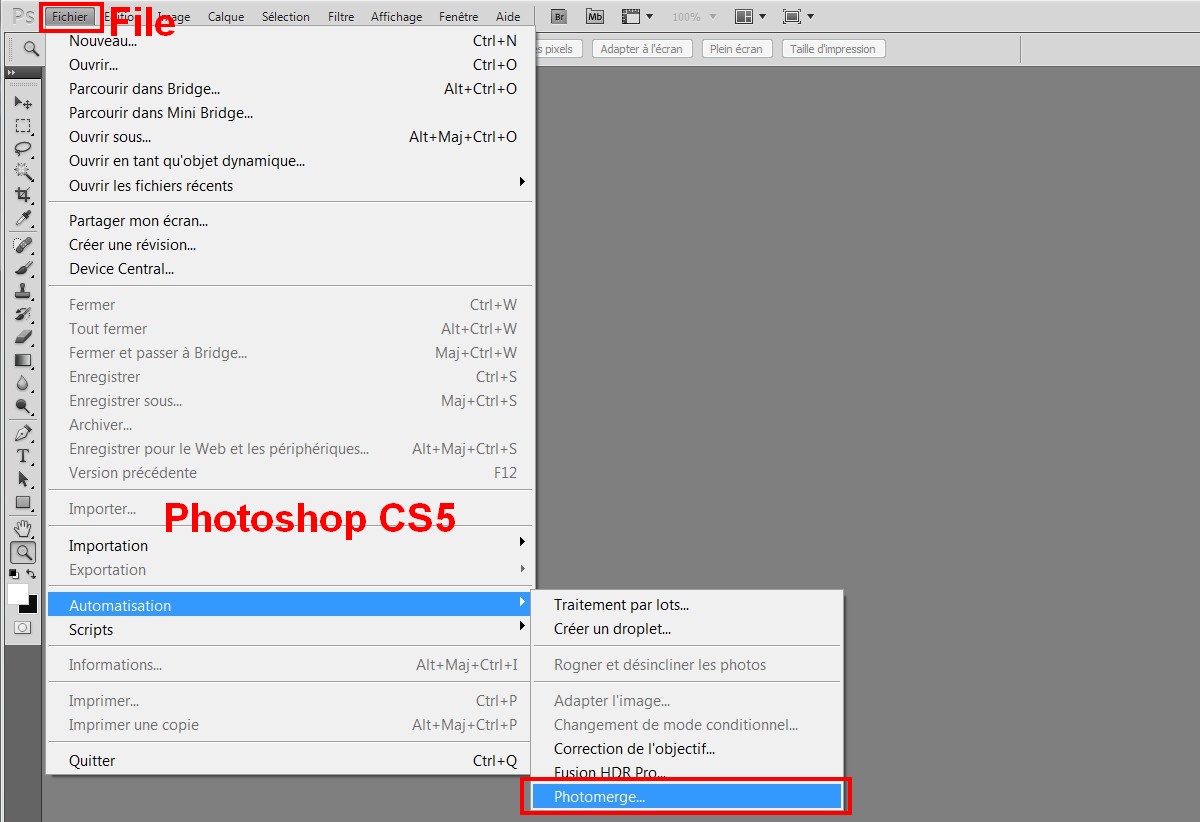Choose Quitter from the Fichier menu
1200x822 pixels.
pos(291,761)
